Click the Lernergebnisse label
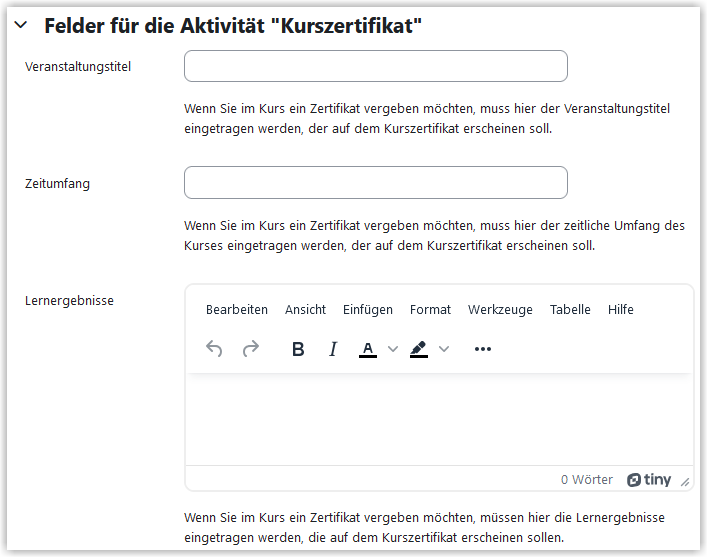This screenshot has height=558, width=708. [69, 301]
